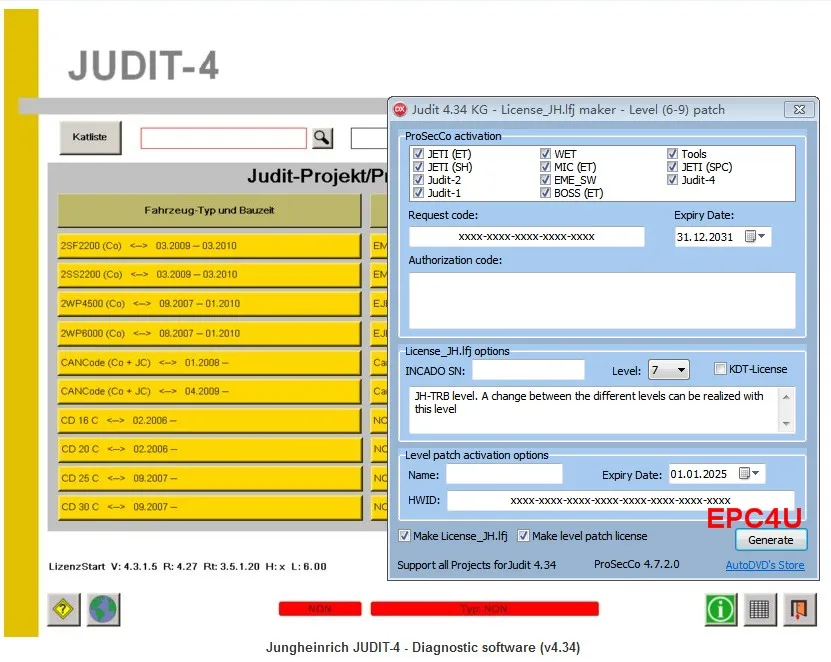Click the Generate button
The image size is (831, 662).
[771, 540]
